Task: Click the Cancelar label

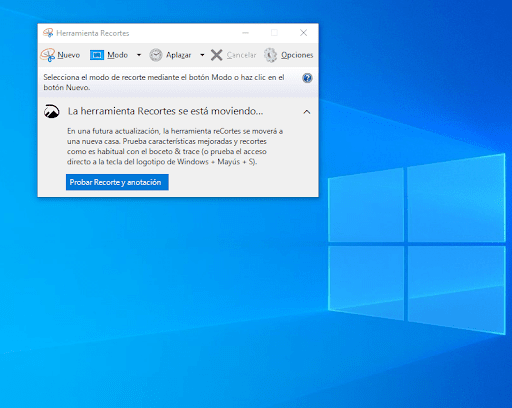Action: (241, 55)
